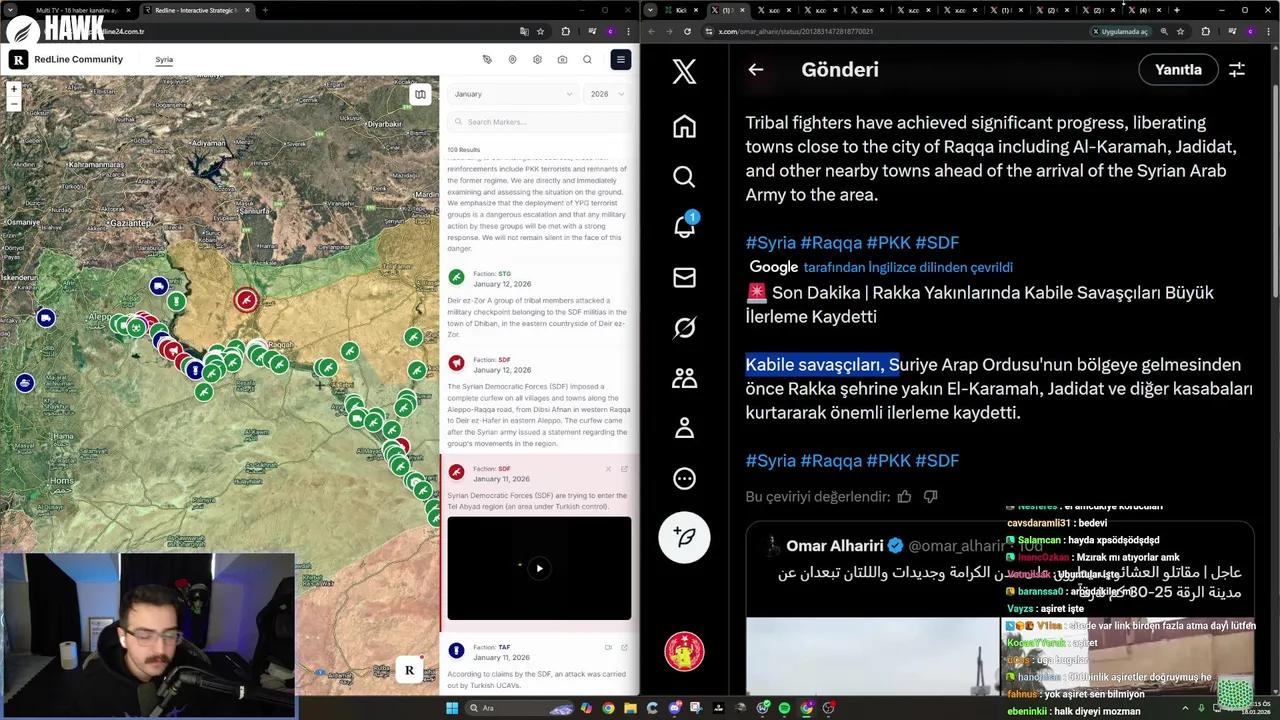Click the Yanıtla reply button
The image size is (1280, 720).
click(1178, 69)
